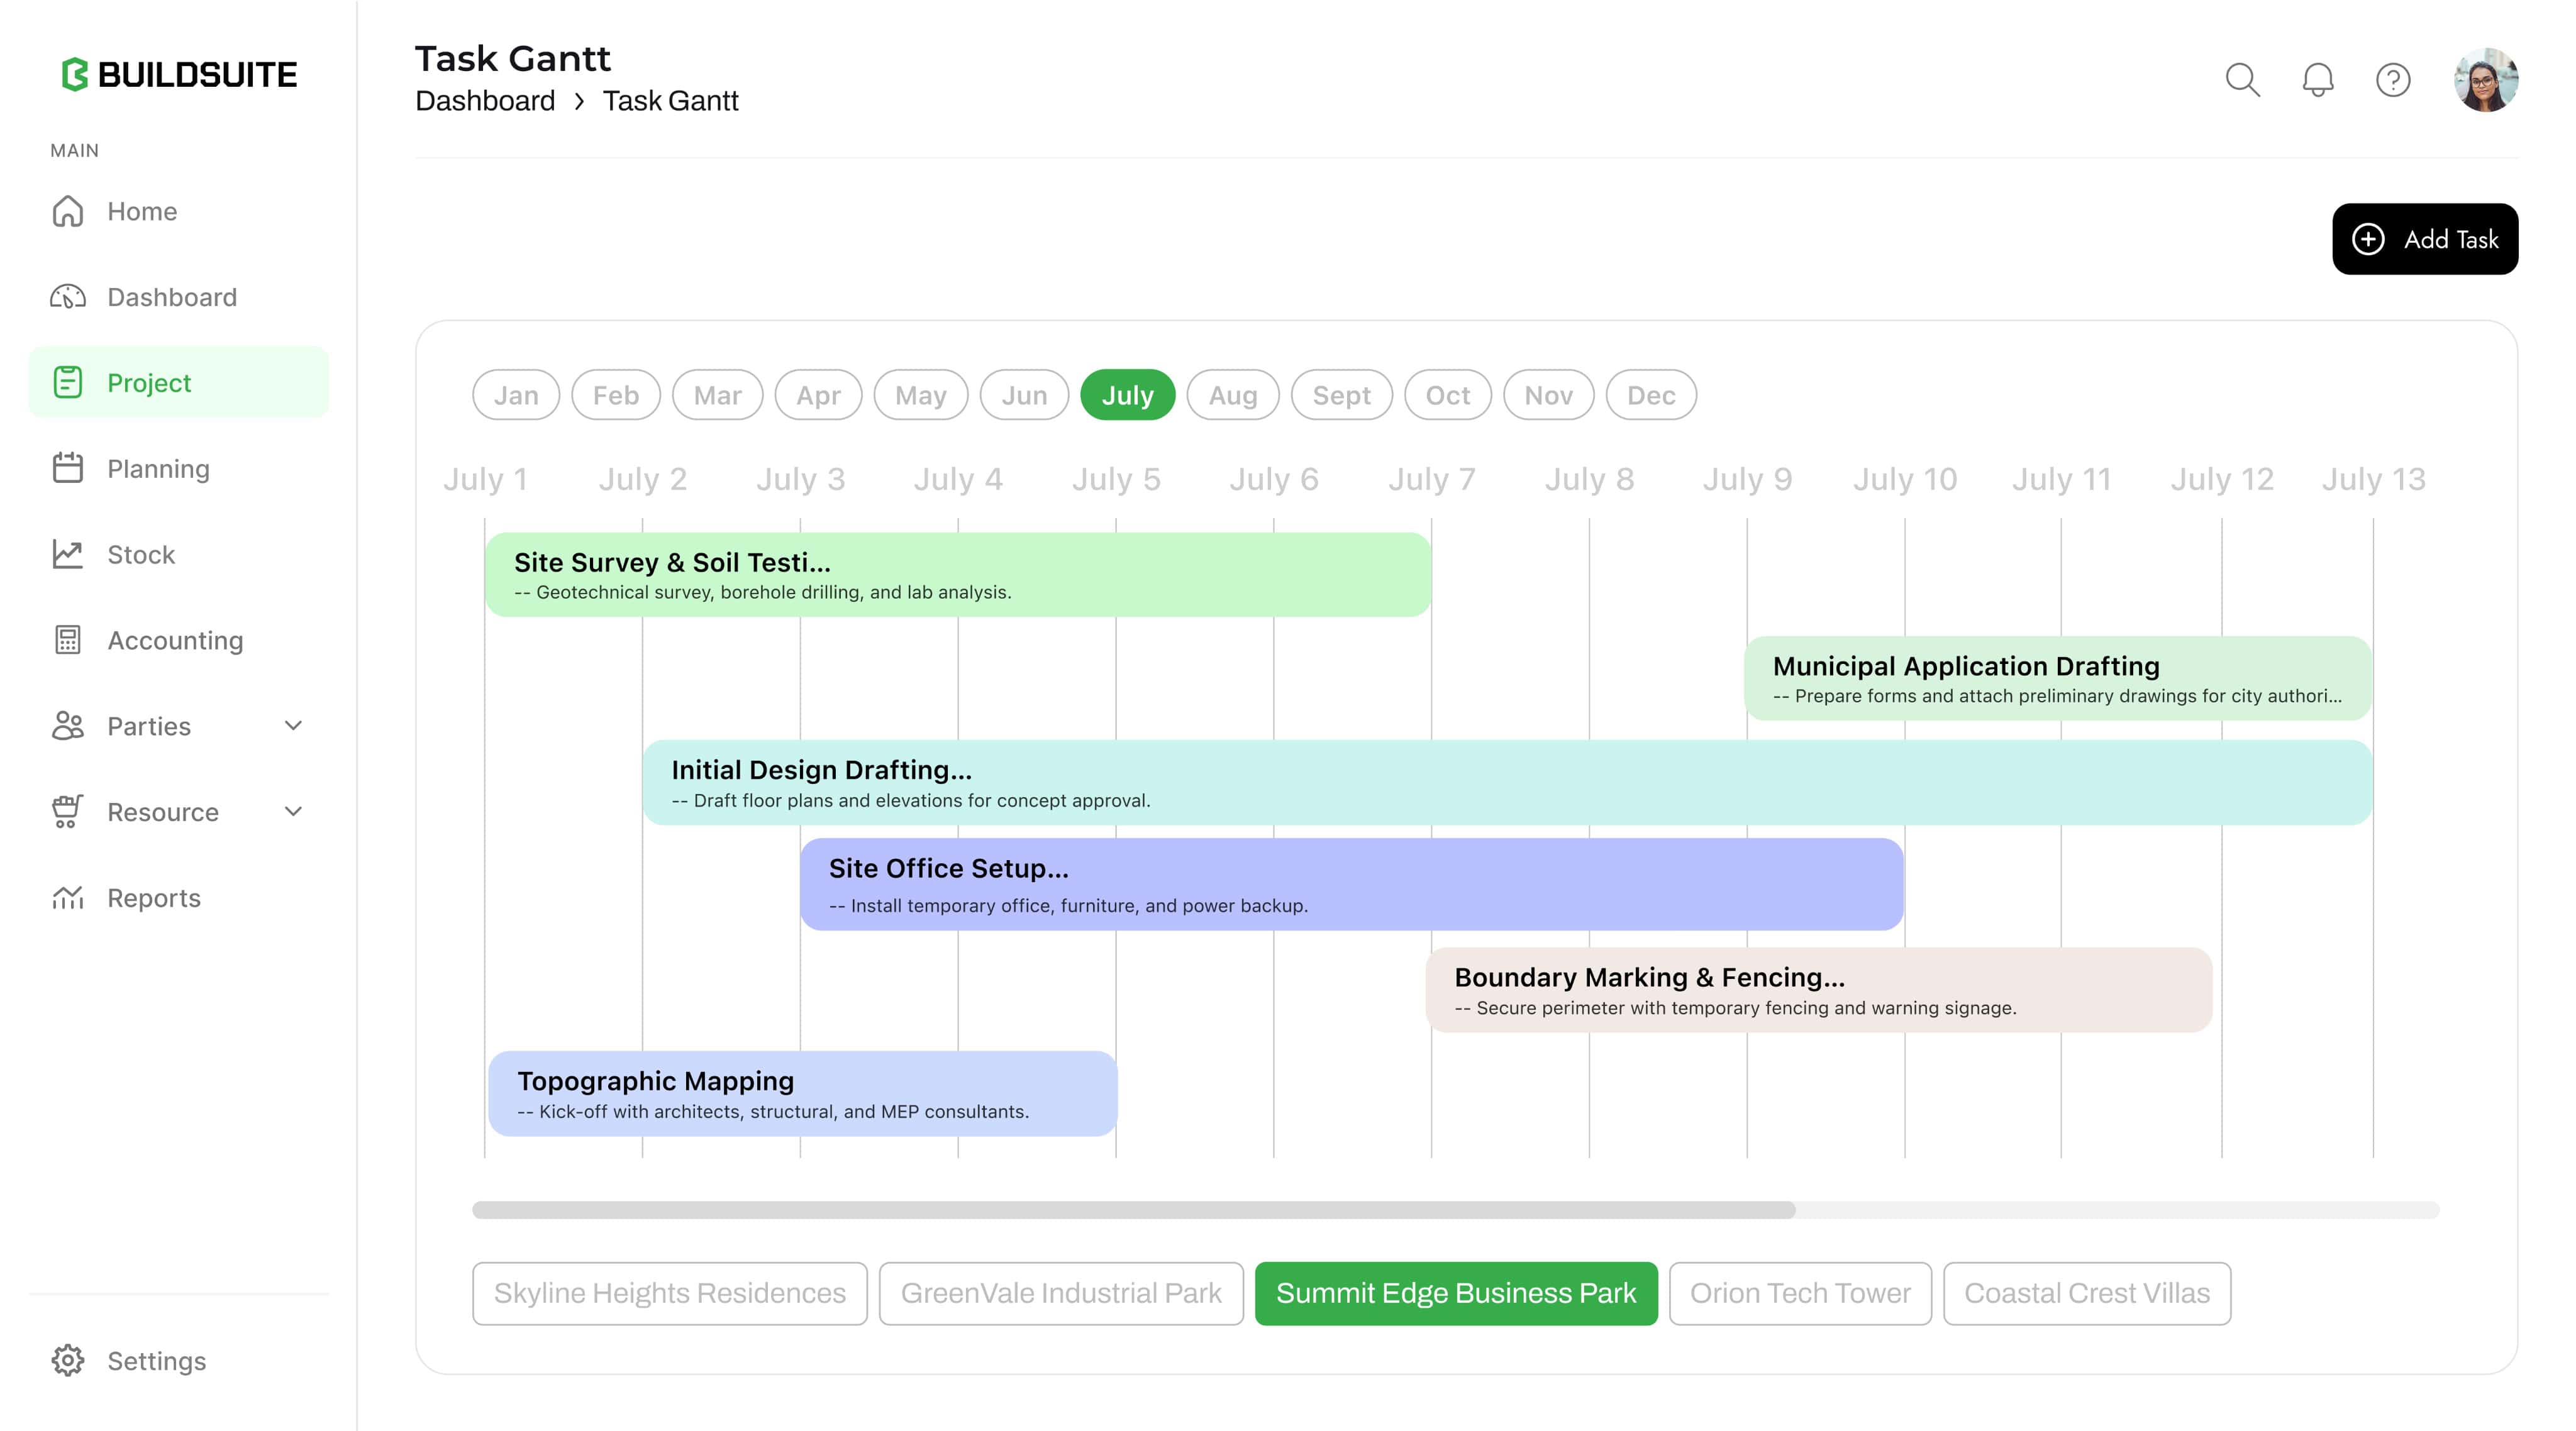This screenshot has height=1431, width=2576.
Task: Open the user profile avatar
Action: pos(2487,80)
